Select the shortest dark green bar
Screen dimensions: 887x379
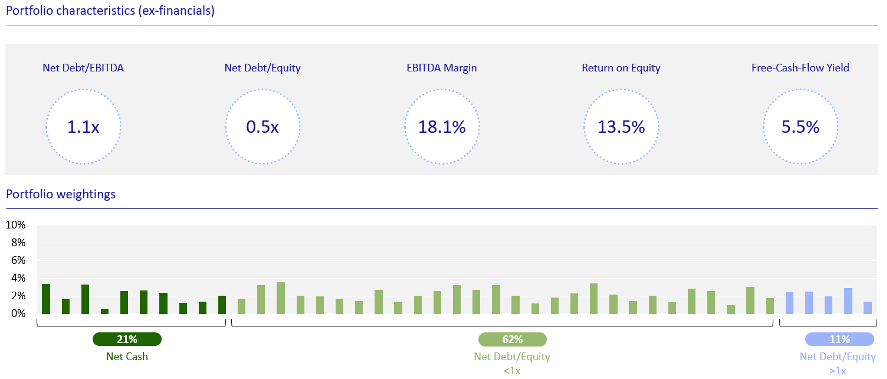(105, 311)
